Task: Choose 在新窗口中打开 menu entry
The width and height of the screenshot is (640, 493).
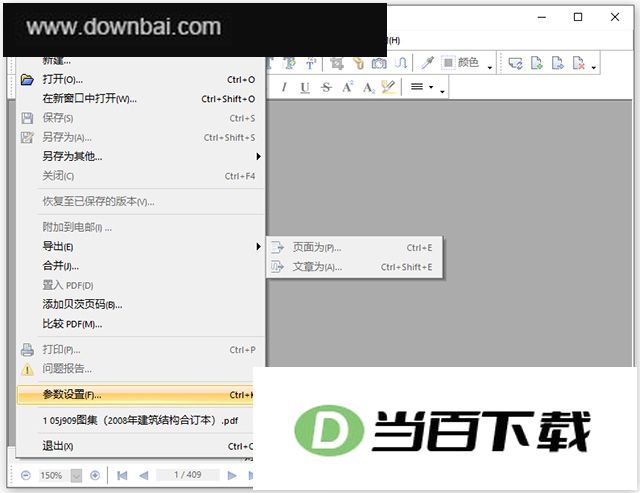Action: [x=141, y=99]
